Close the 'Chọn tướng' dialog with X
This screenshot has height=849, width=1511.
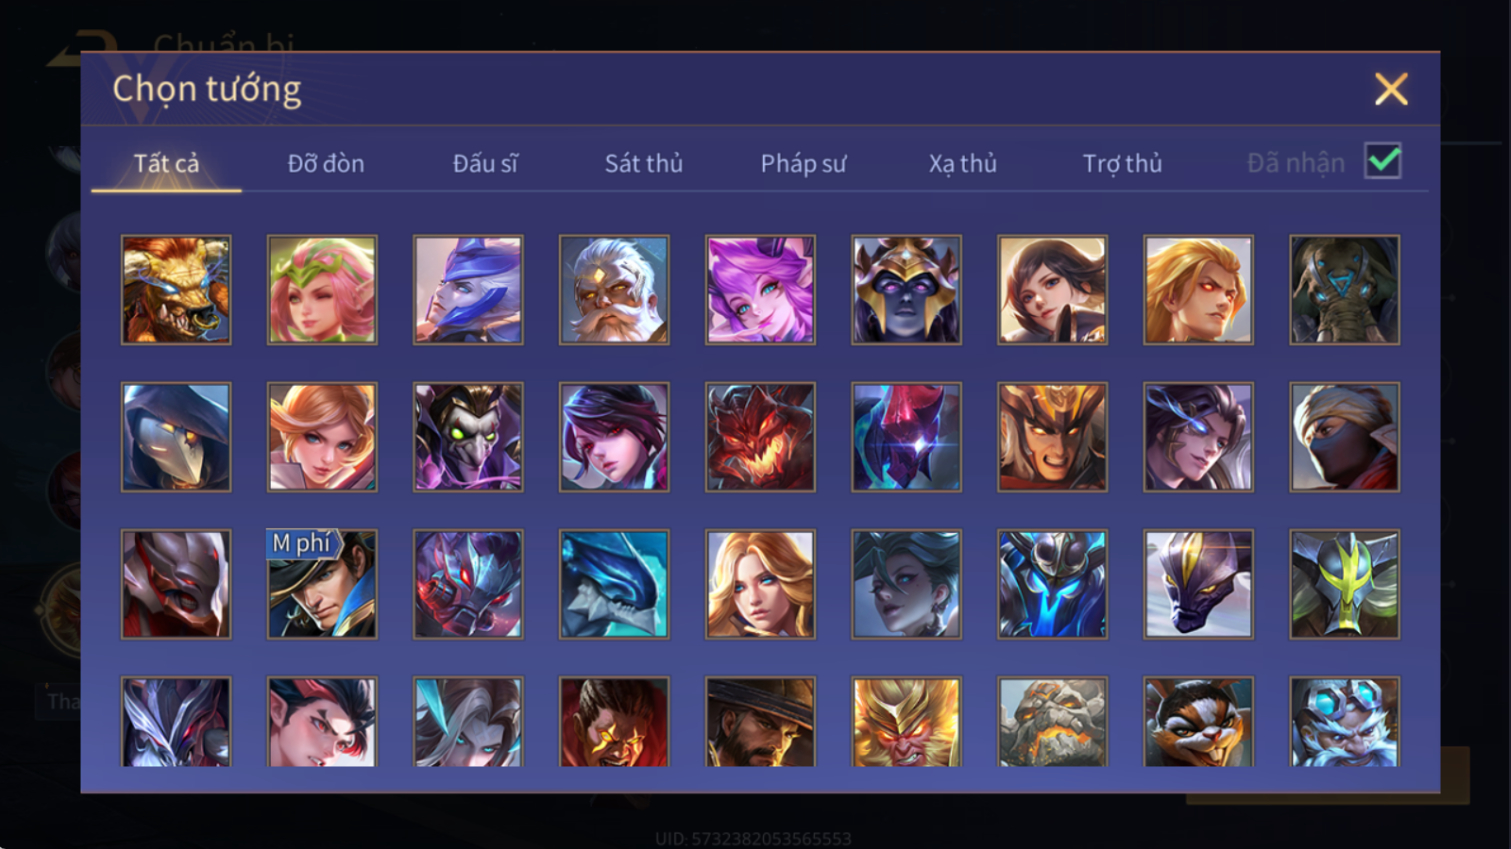click(1391, 89)
